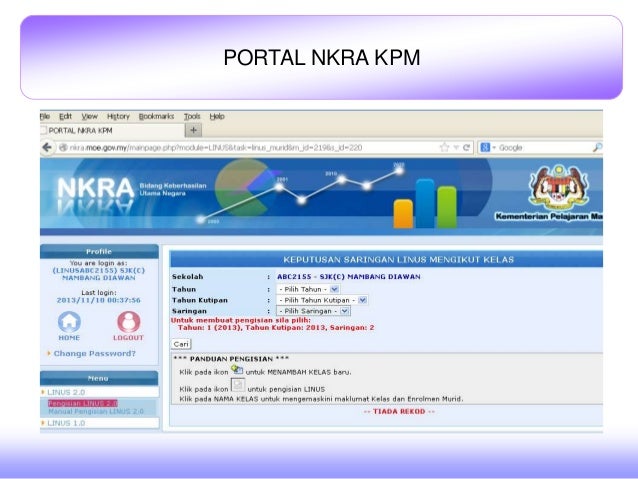Click the TIADA REKOD message
The height and width of the screenshot is (479, 638).
coord(399,411)
